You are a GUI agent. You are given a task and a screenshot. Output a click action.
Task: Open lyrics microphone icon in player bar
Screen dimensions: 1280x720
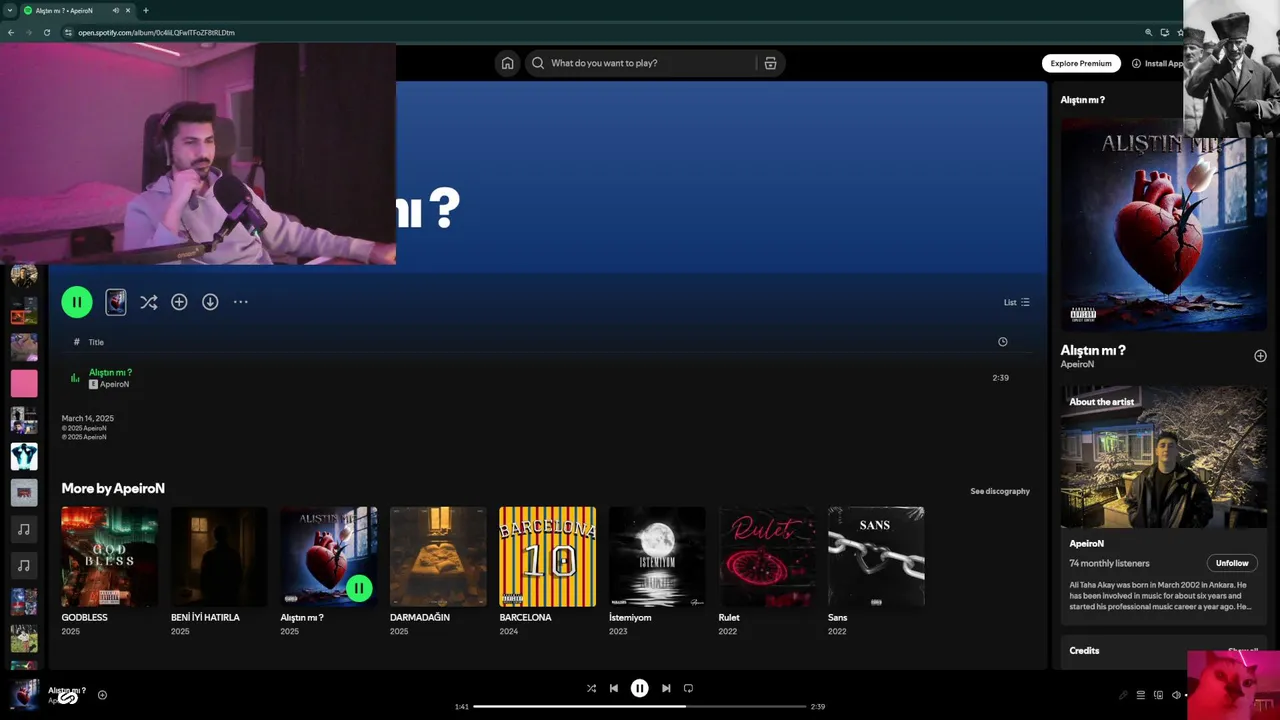(x=1122, y=695)
